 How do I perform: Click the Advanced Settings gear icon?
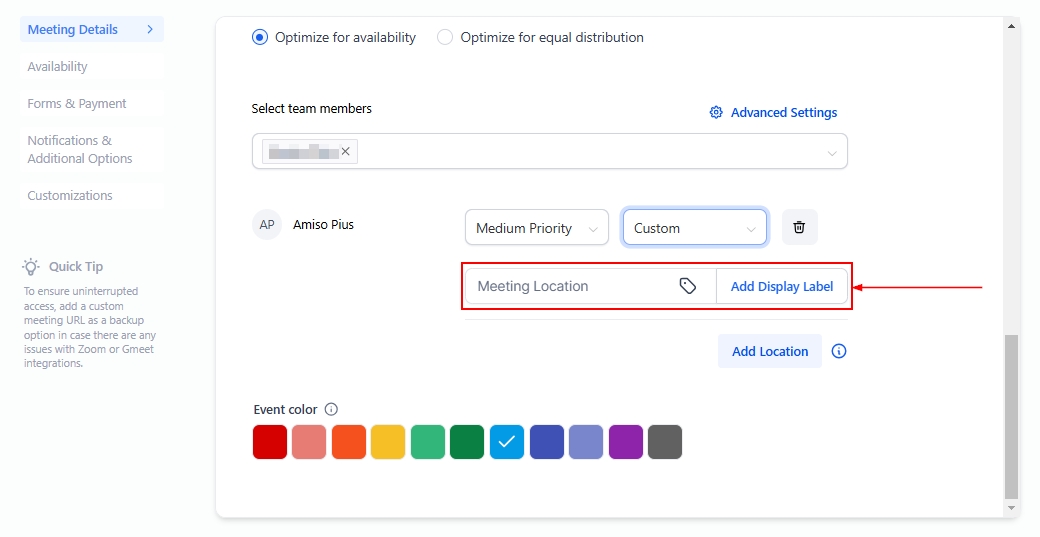click(x=716, y=113)
